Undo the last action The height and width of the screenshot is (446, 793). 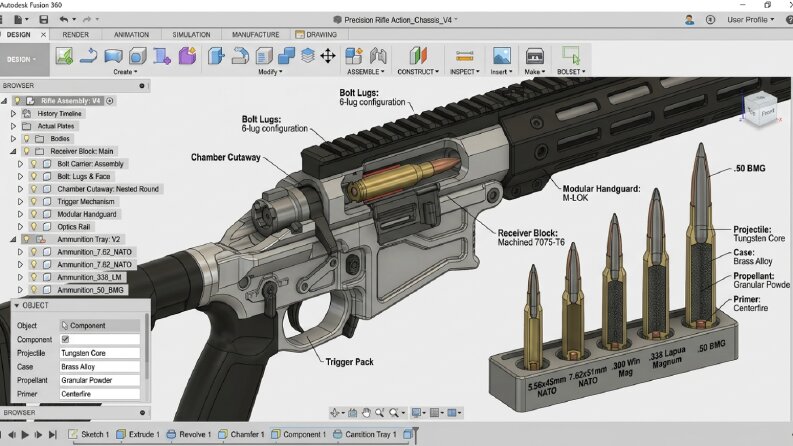pyautogui.click(x=64, y=19)
